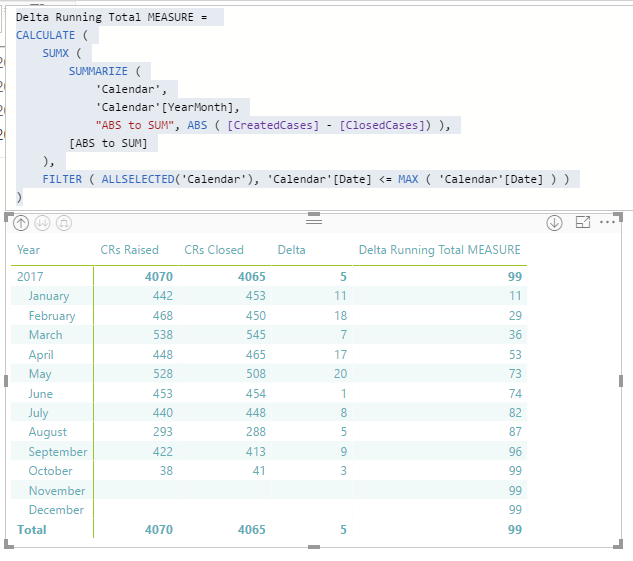The image size is (633, 561).
Task: Click CRs Raised value 38 for October
Action: 166,471
